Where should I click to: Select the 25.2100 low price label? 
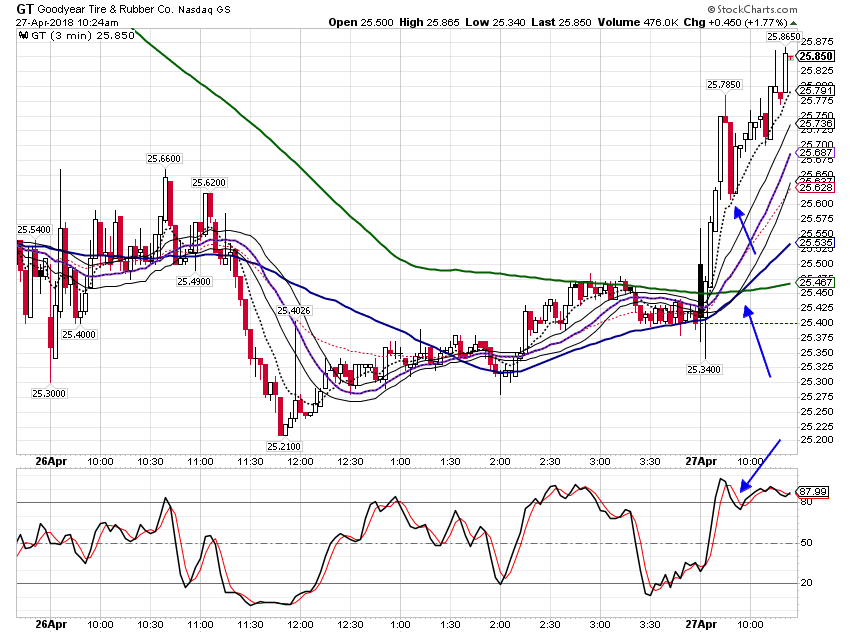(284, 446)
